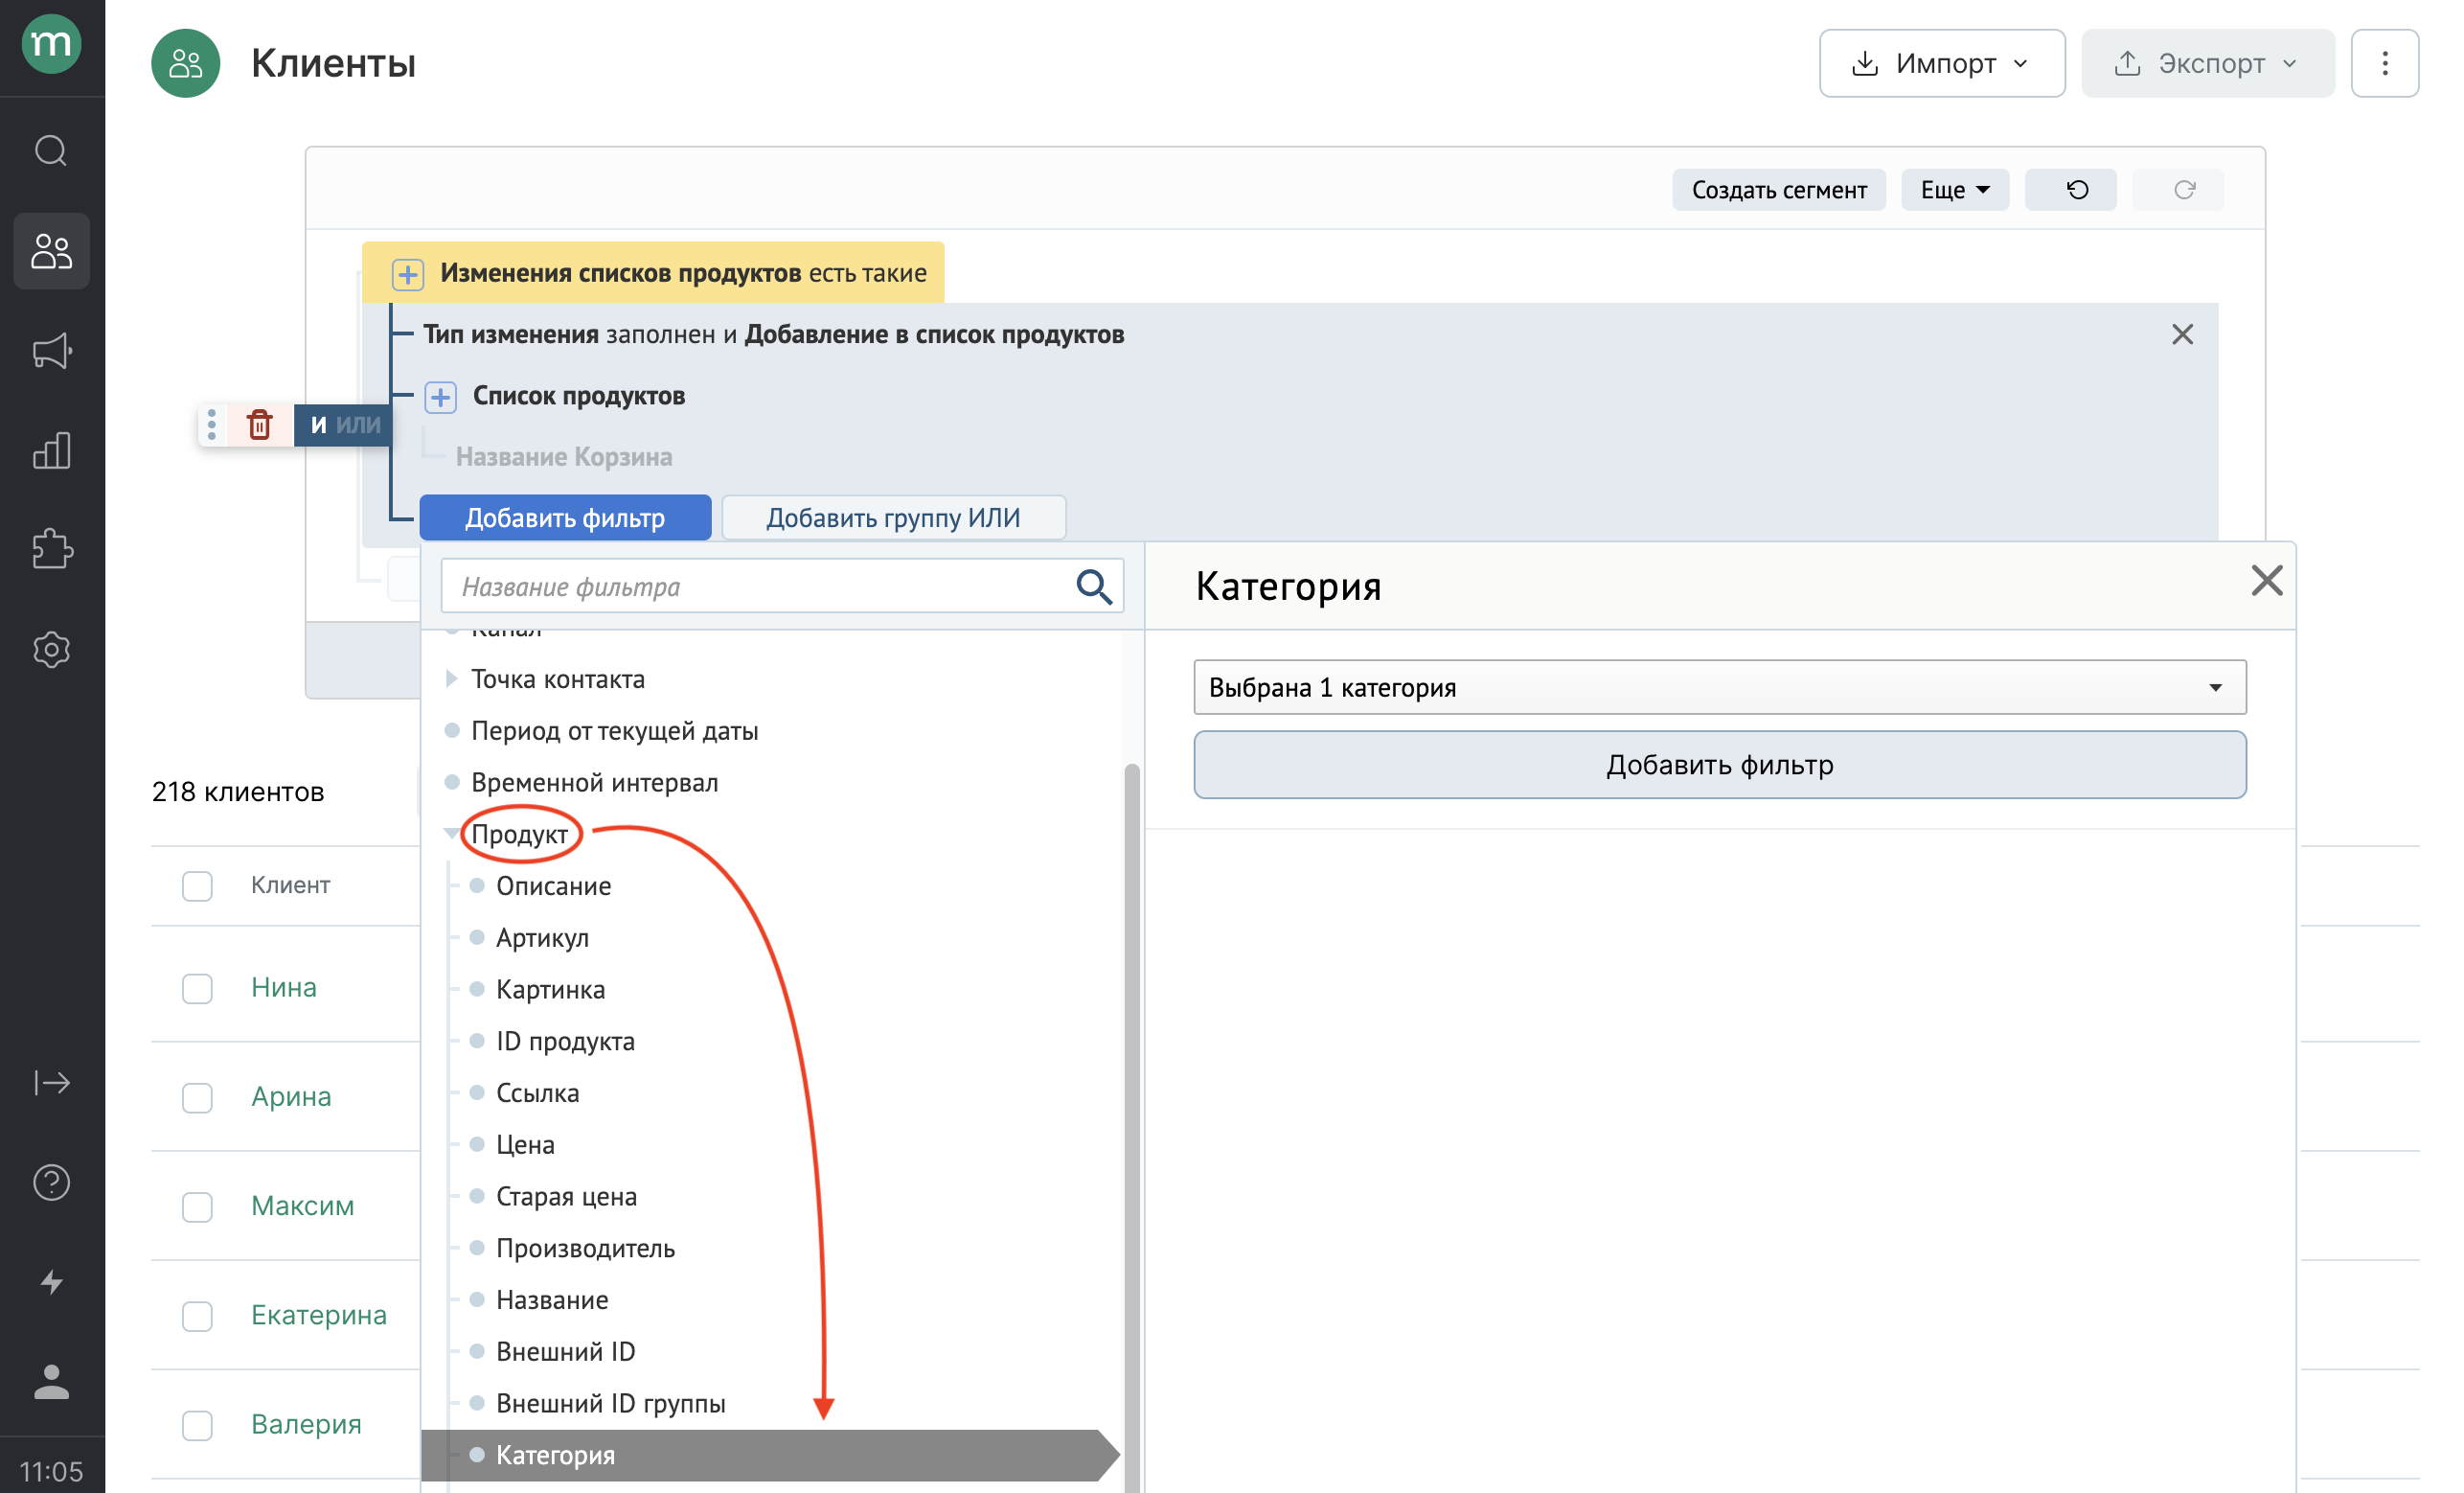Select the Цена product filter
The height and width of the screenshot is (1493, 2464).
tap(525, 1145)
